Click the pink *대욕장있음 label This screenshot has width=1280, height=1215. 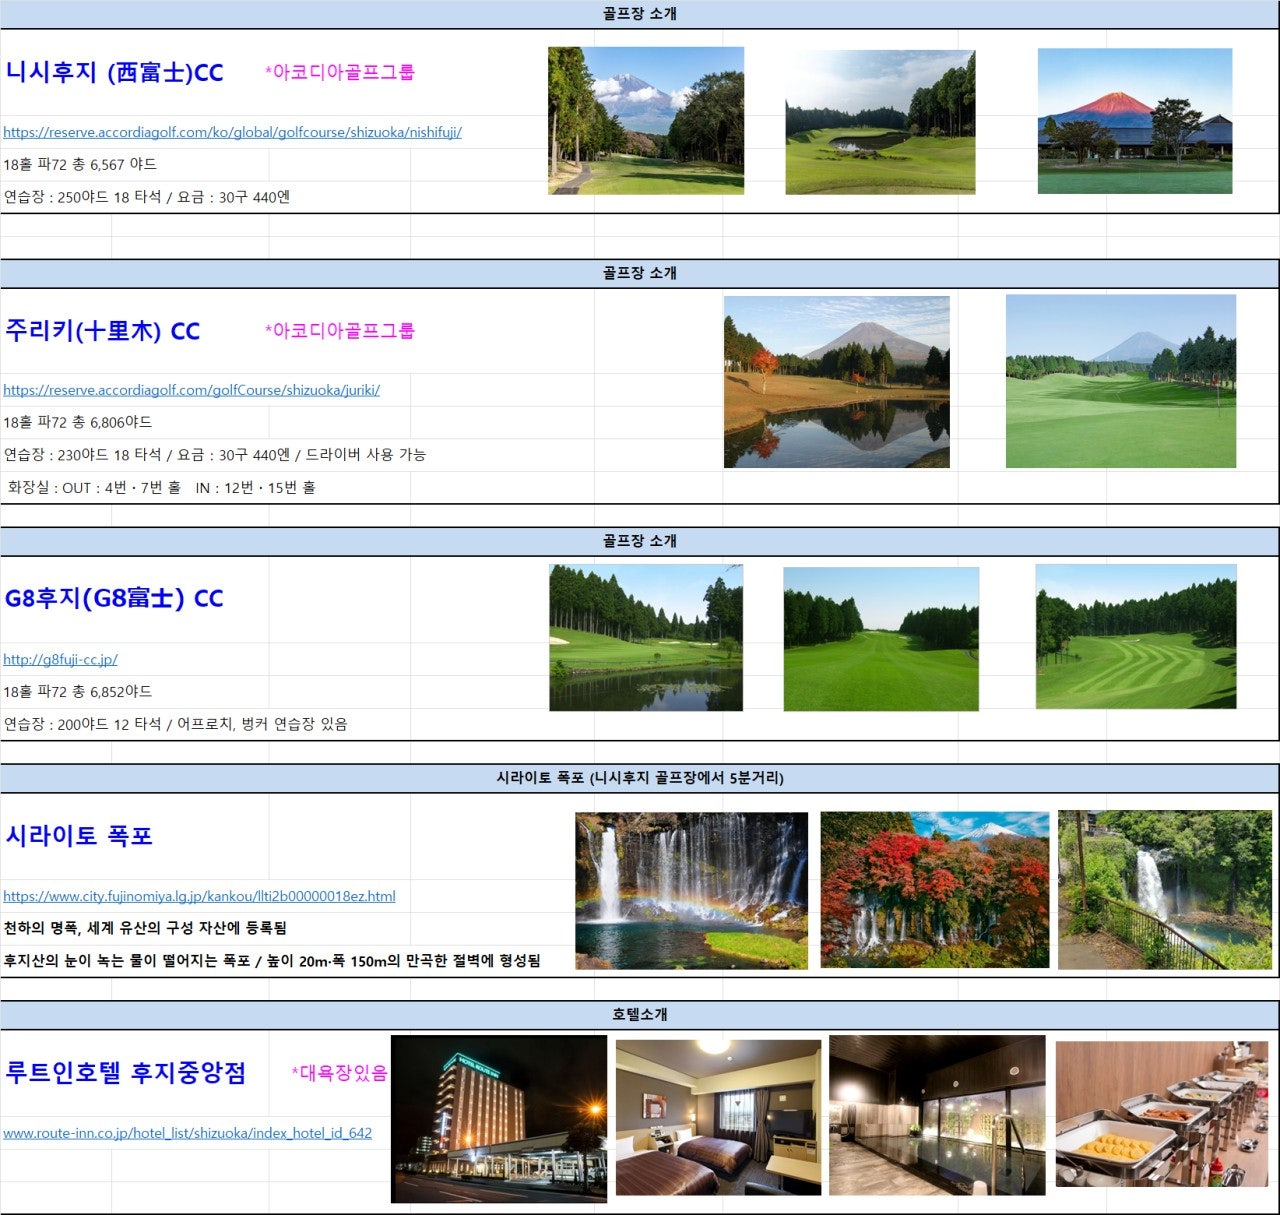(340, 1071)
